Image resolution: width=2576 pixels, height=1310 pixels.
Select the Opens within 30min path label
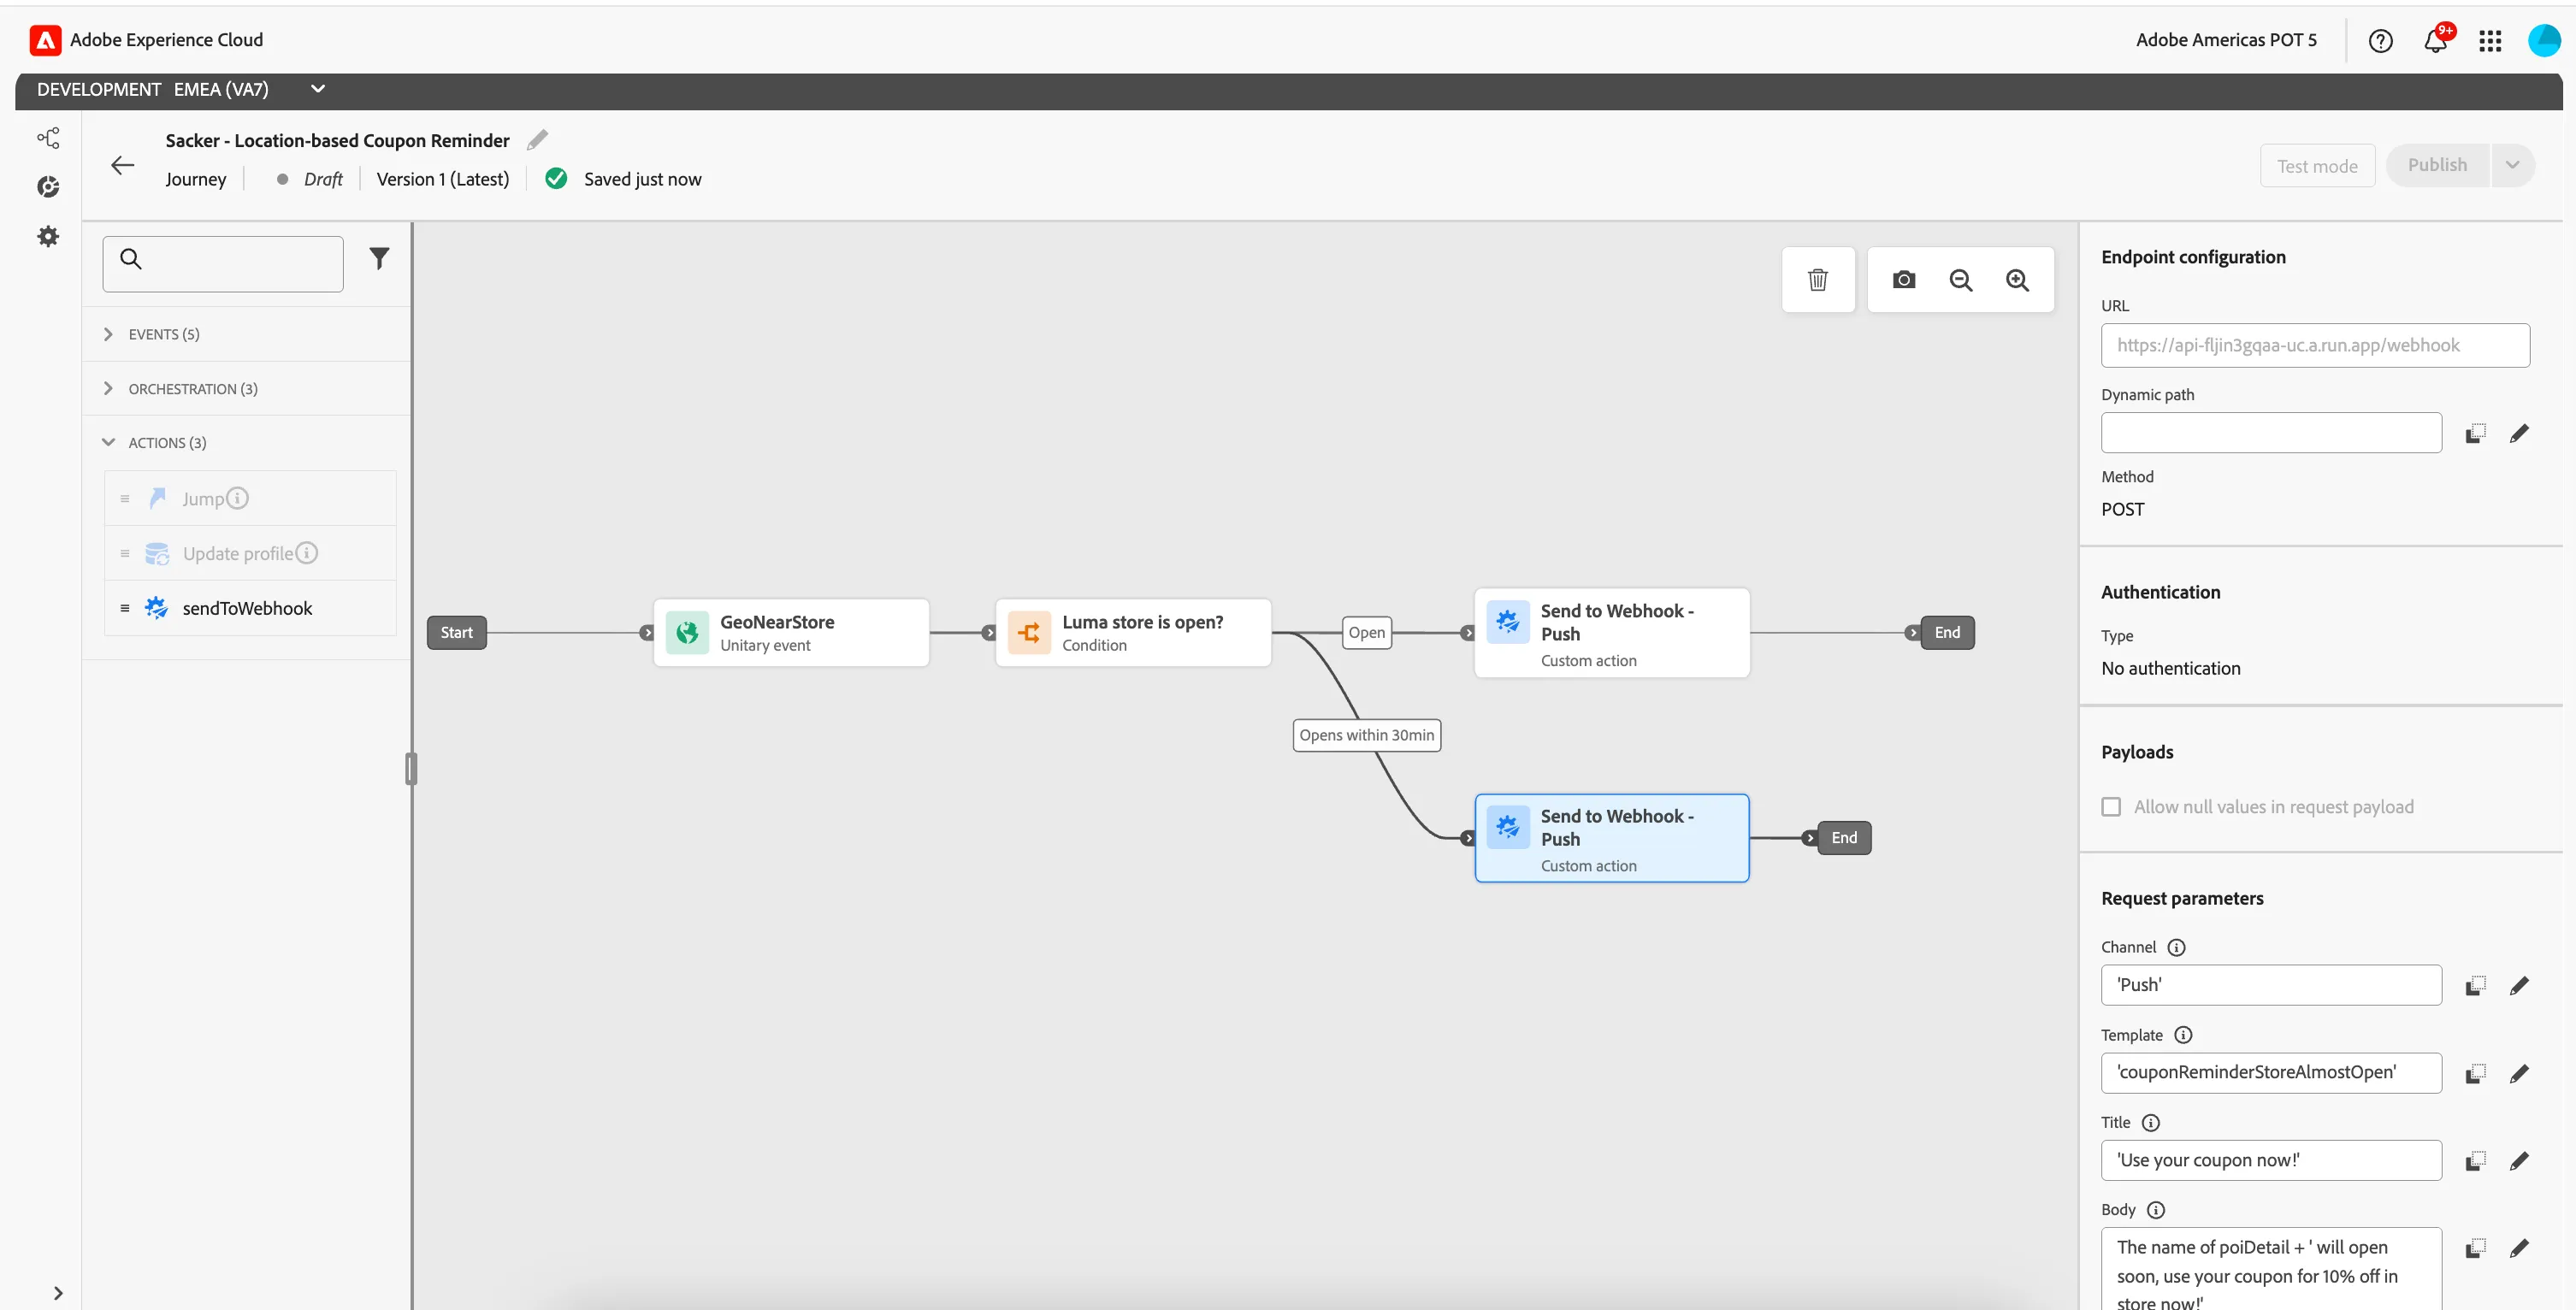pyautogui.click(x=1366, y=735)
